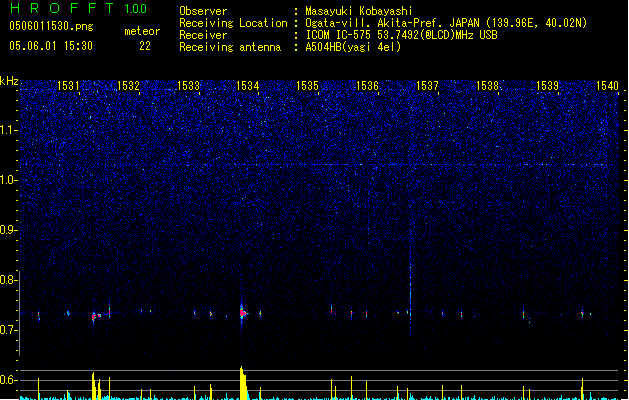This screenshot has width=629, height=400.
Task: Click the 0.9 kHz frequency label
Action: (9, 230)
